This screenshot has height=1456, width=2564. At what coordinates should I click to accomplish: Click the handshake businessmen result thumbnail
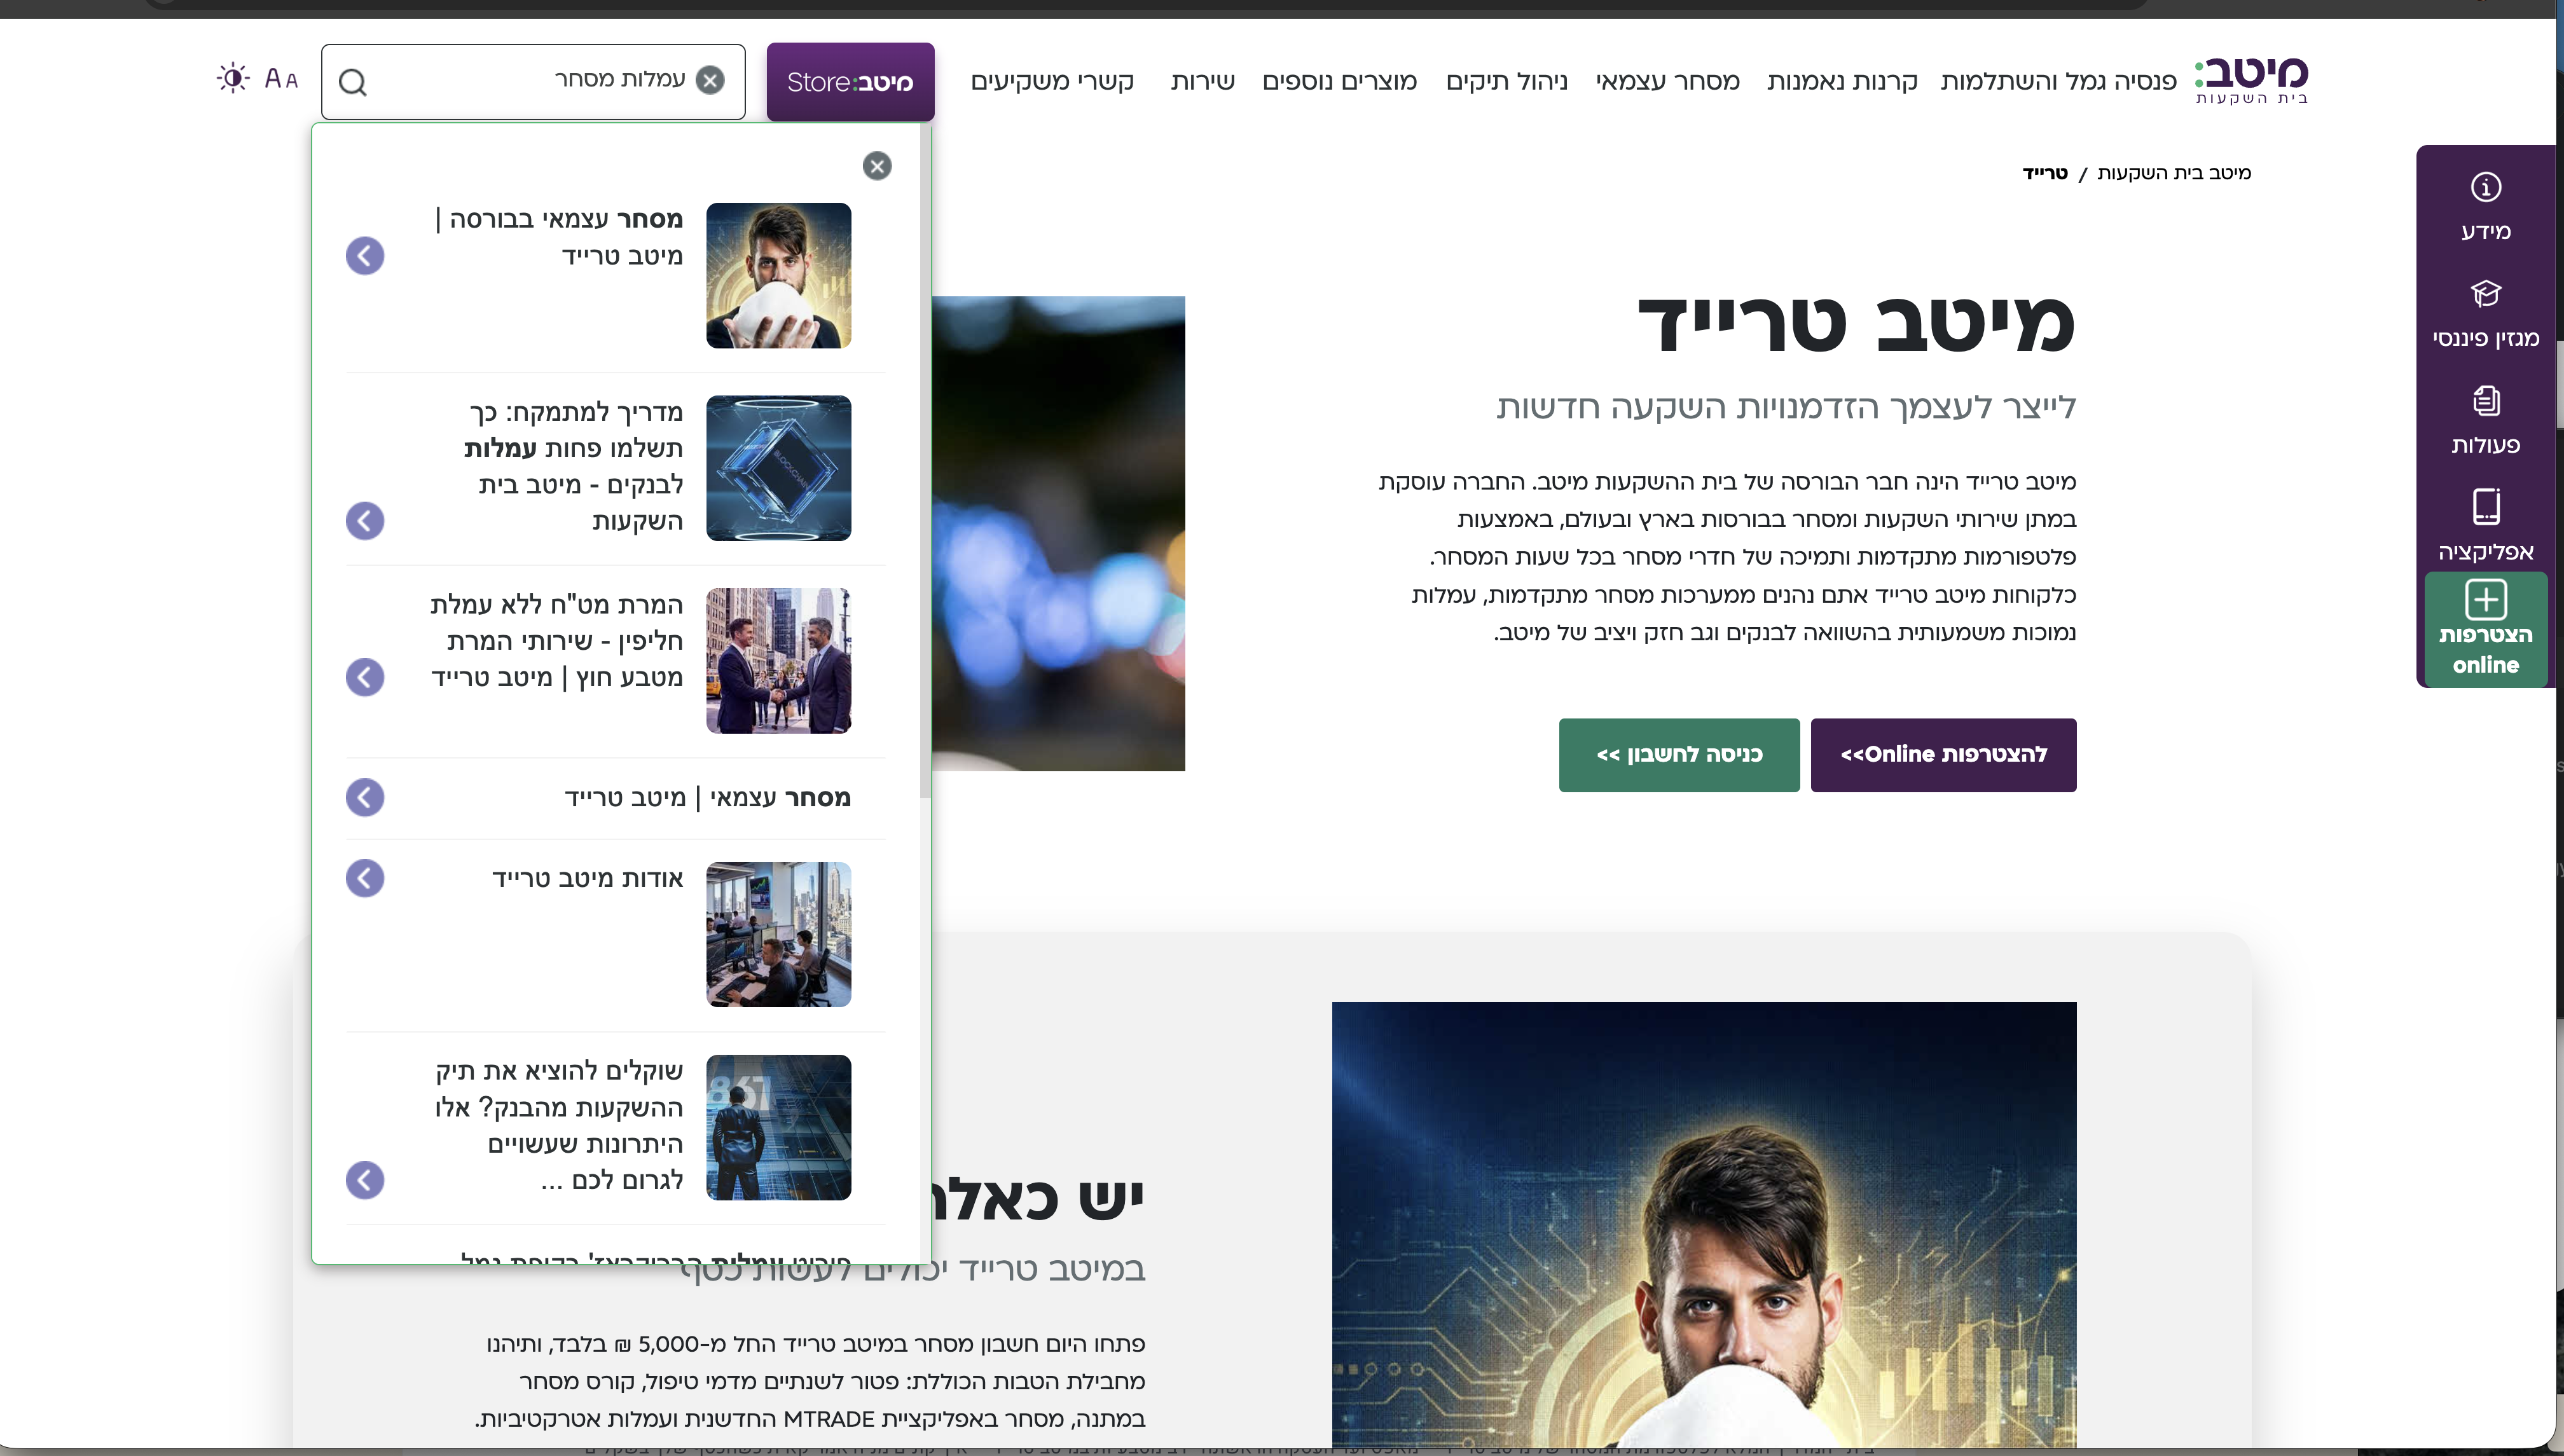pyautogui.click(x=779, y=661)
